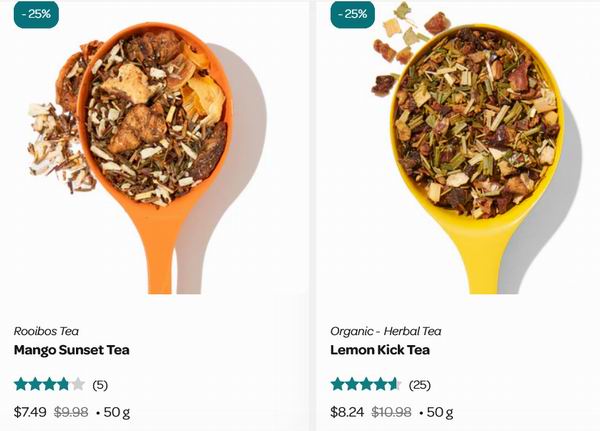Click the -25% badge on Mango Sunset Tea
This screenshot has height=431, width=600.
pyautogui.click(x=36, y=14)
